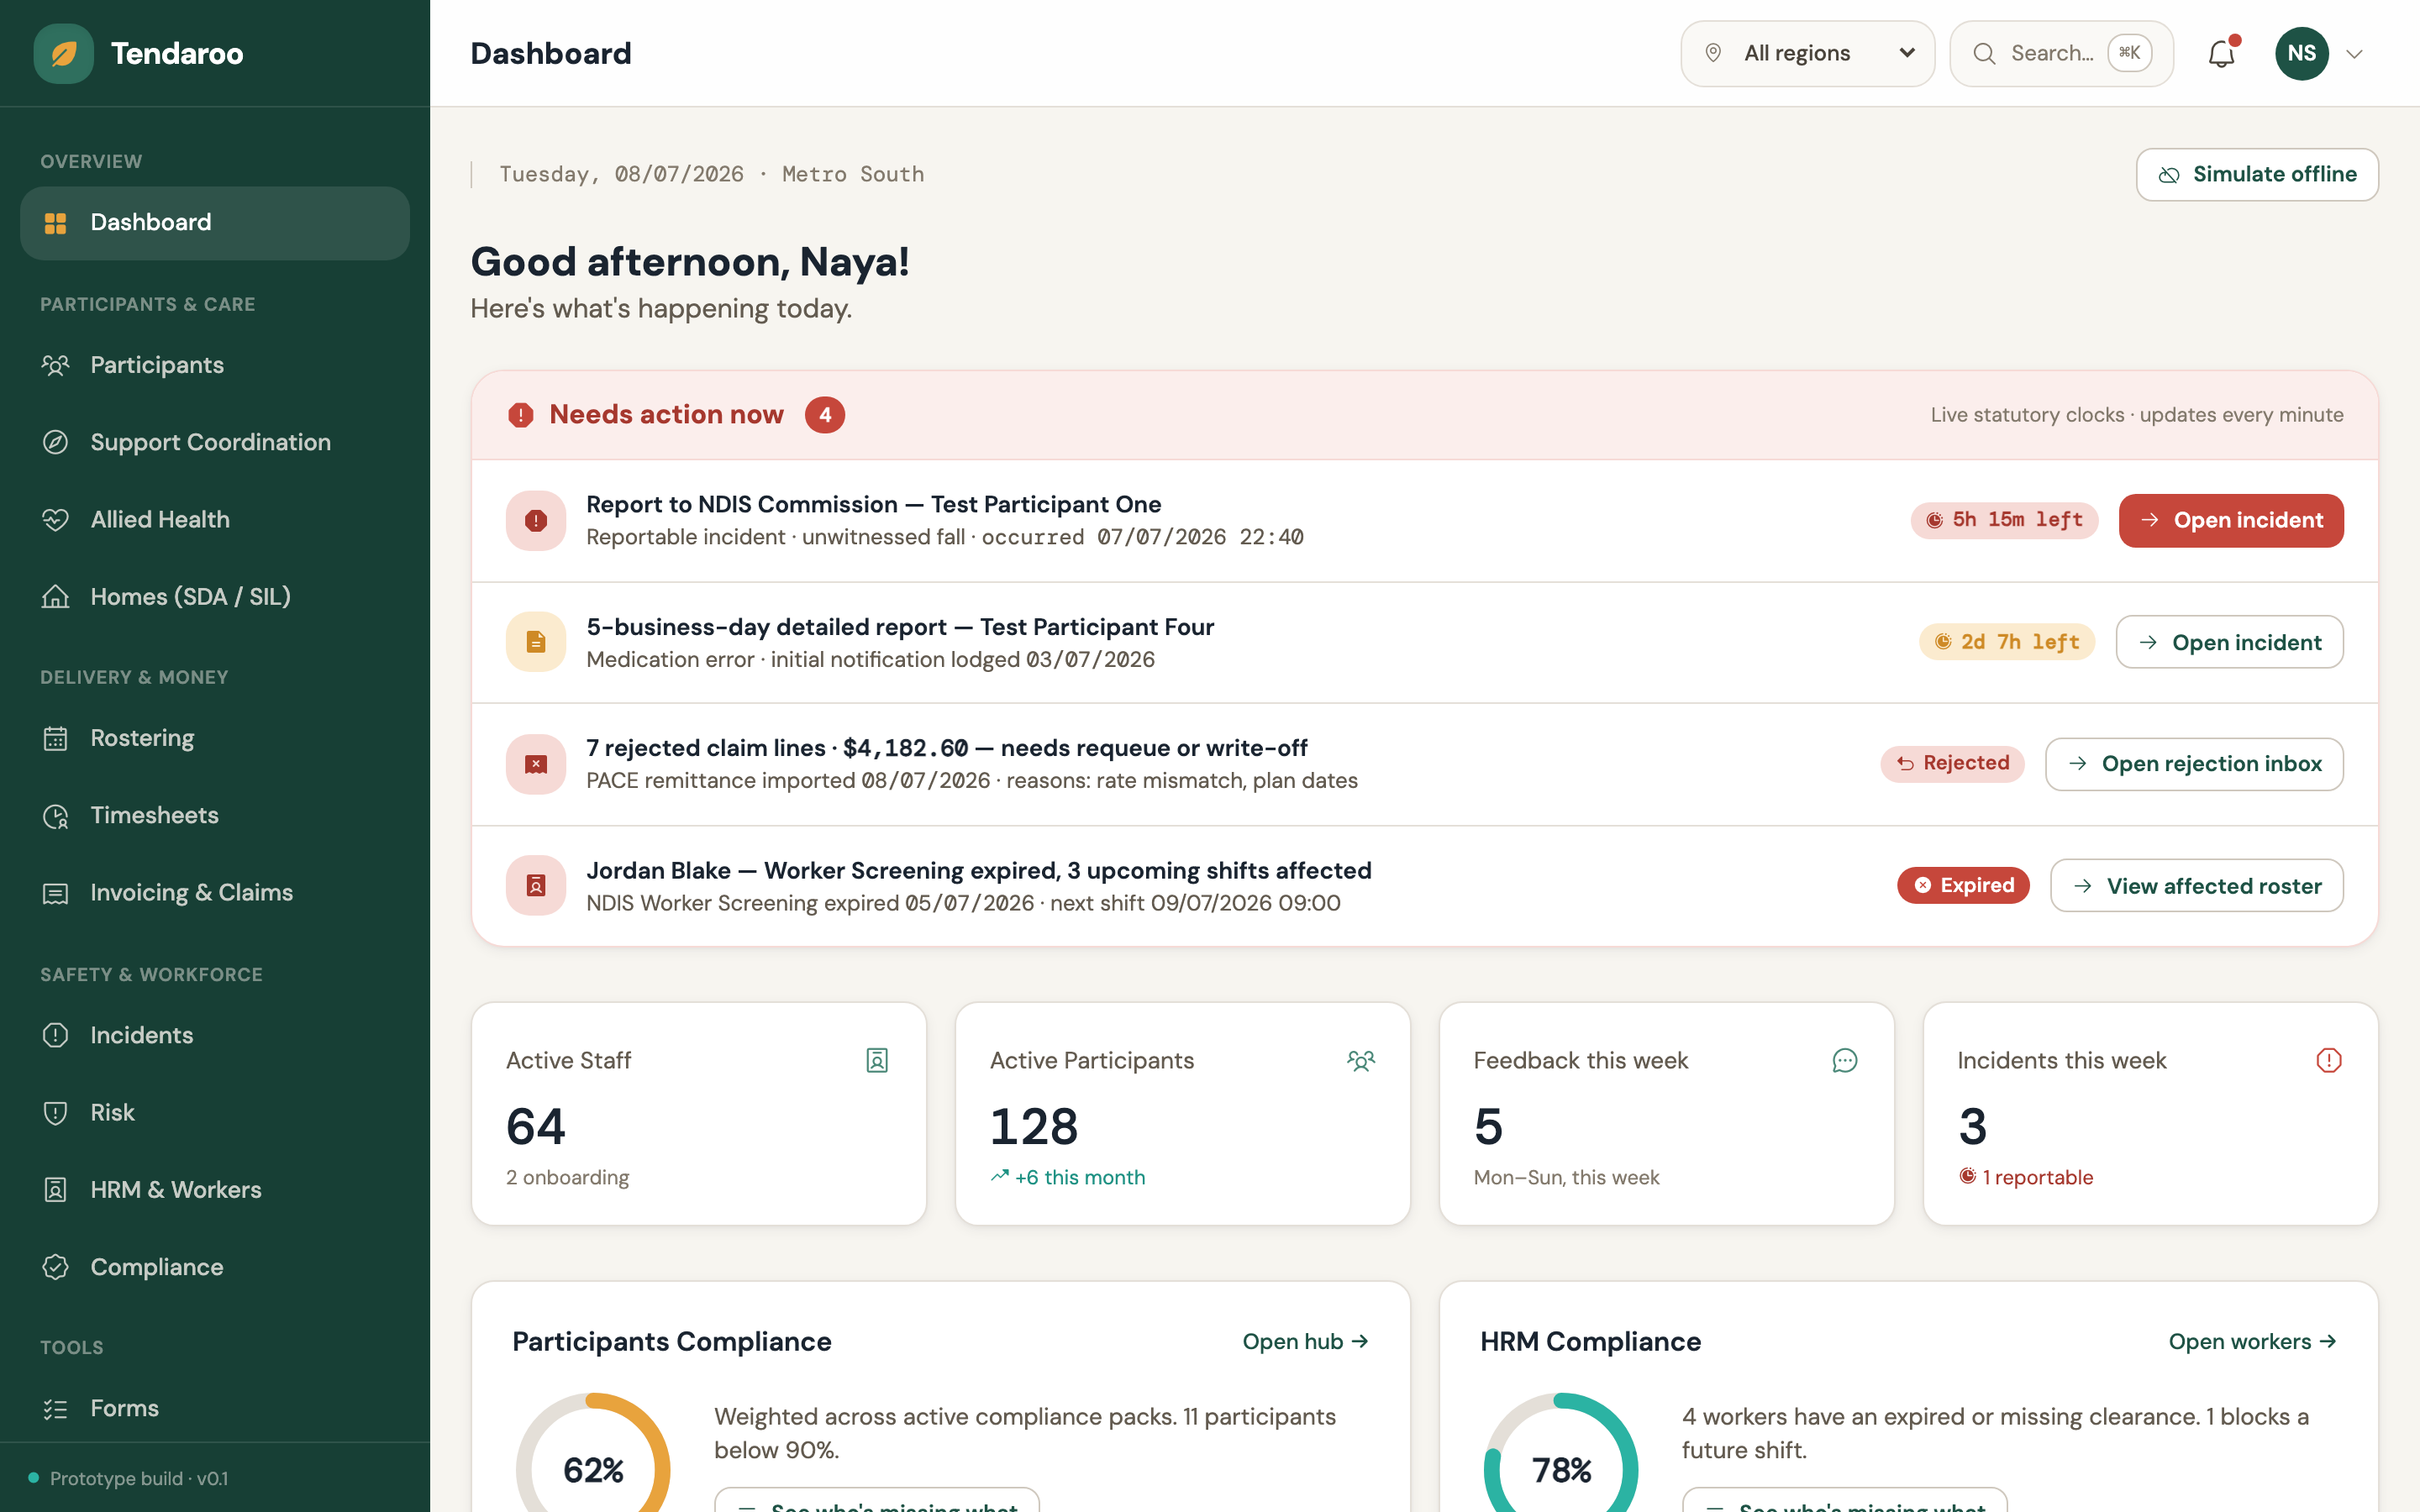Screen dimensions: 2420x1512
Task: Focus the Search field
Action: pos(2061,53)
